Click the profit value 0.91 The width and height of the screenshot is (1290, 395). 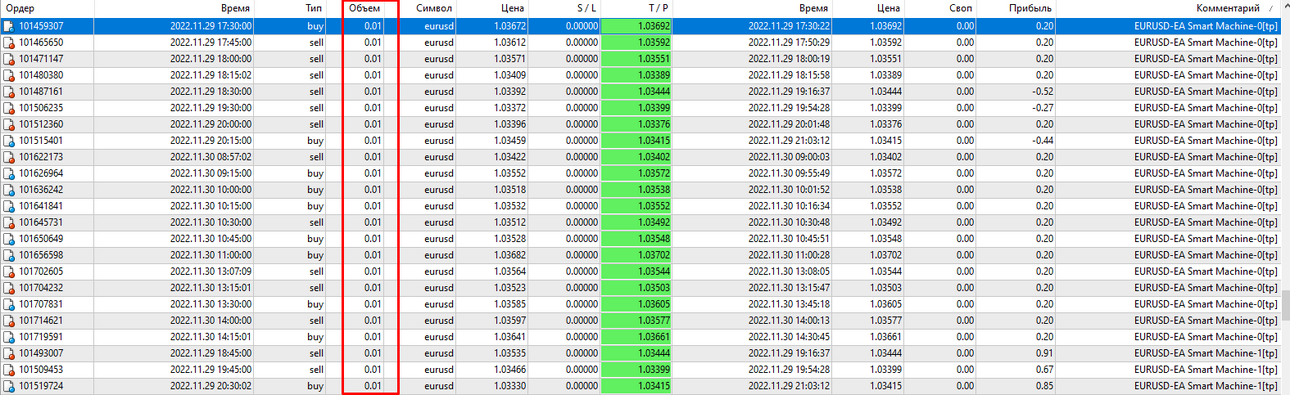pos(1045,353)
